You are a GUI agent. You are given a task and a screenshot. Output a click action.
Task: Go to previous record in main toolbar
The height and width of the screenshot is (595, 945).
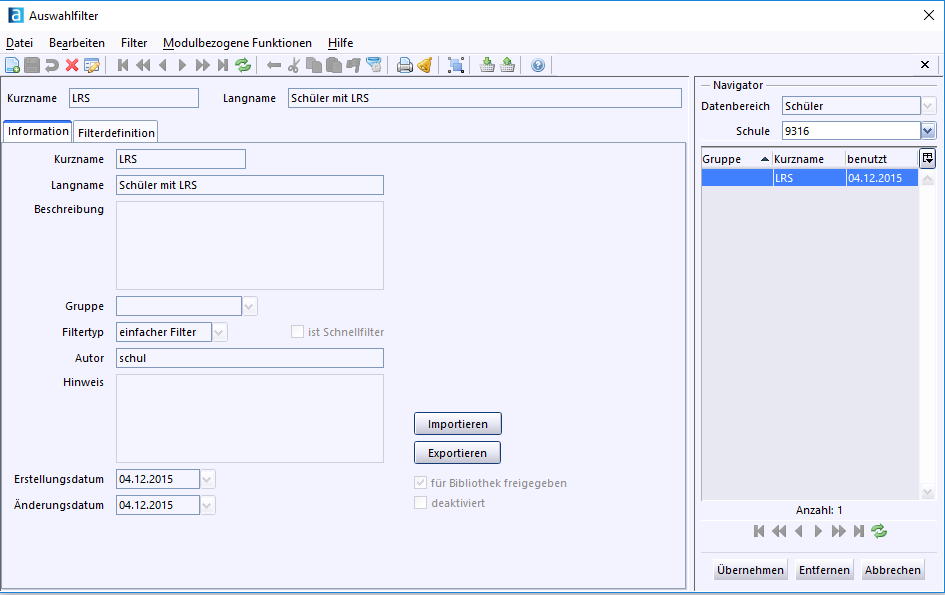pyautogui.click(x=163, y=65)
